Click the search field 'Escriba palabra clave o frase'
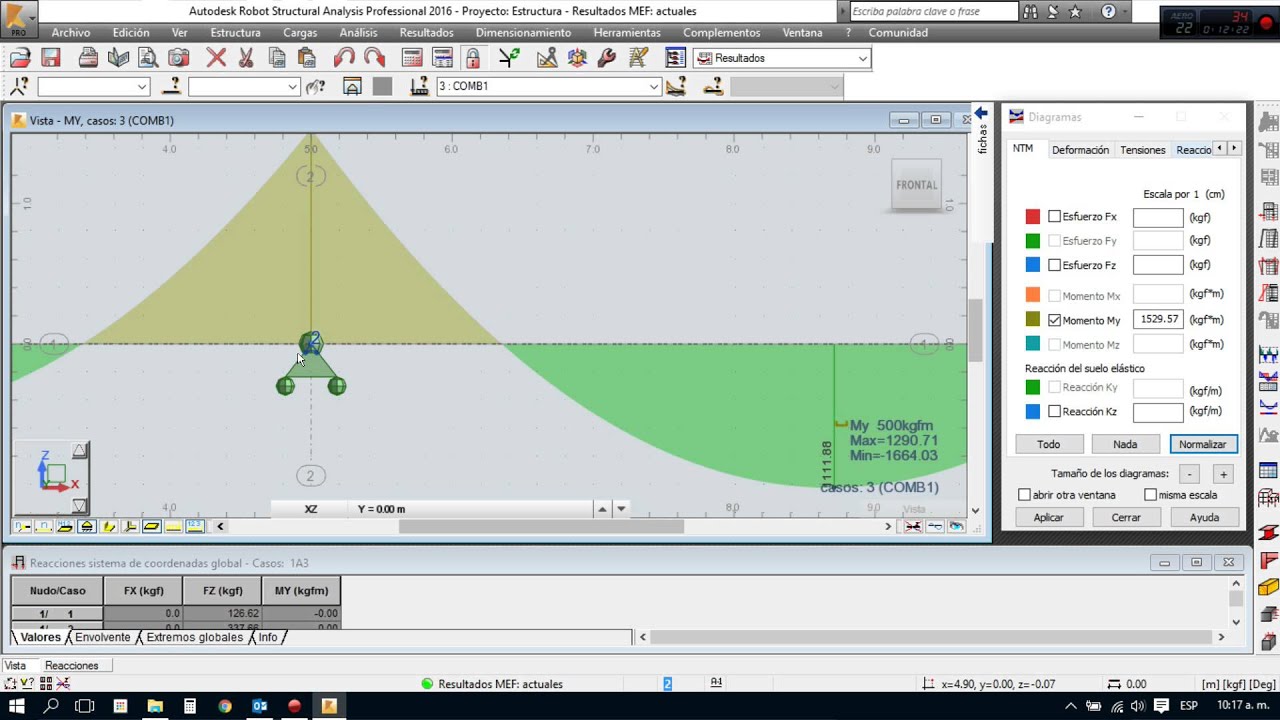The width and height of the screenshot is (1280, 720). point(933,11)
